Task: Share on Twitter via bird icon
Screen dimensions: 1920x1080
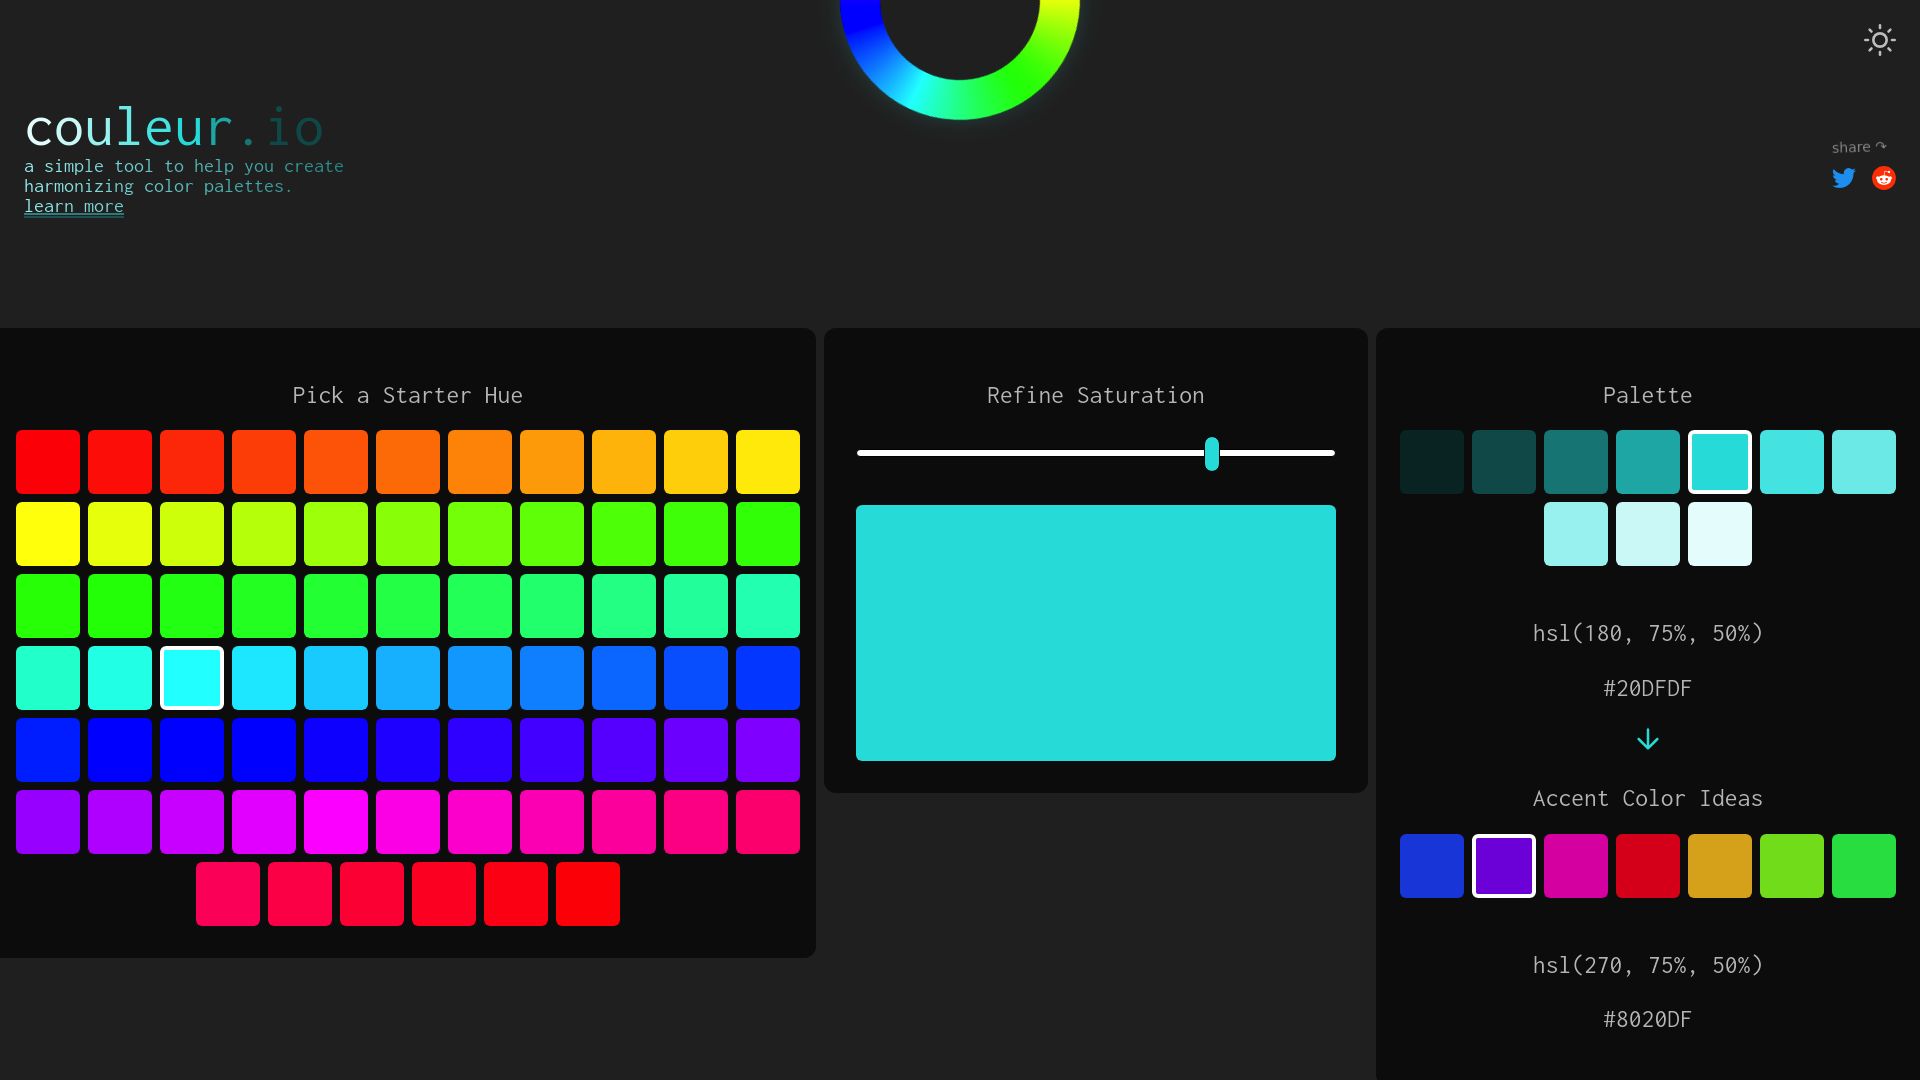Action: (x=1844, y=178)
